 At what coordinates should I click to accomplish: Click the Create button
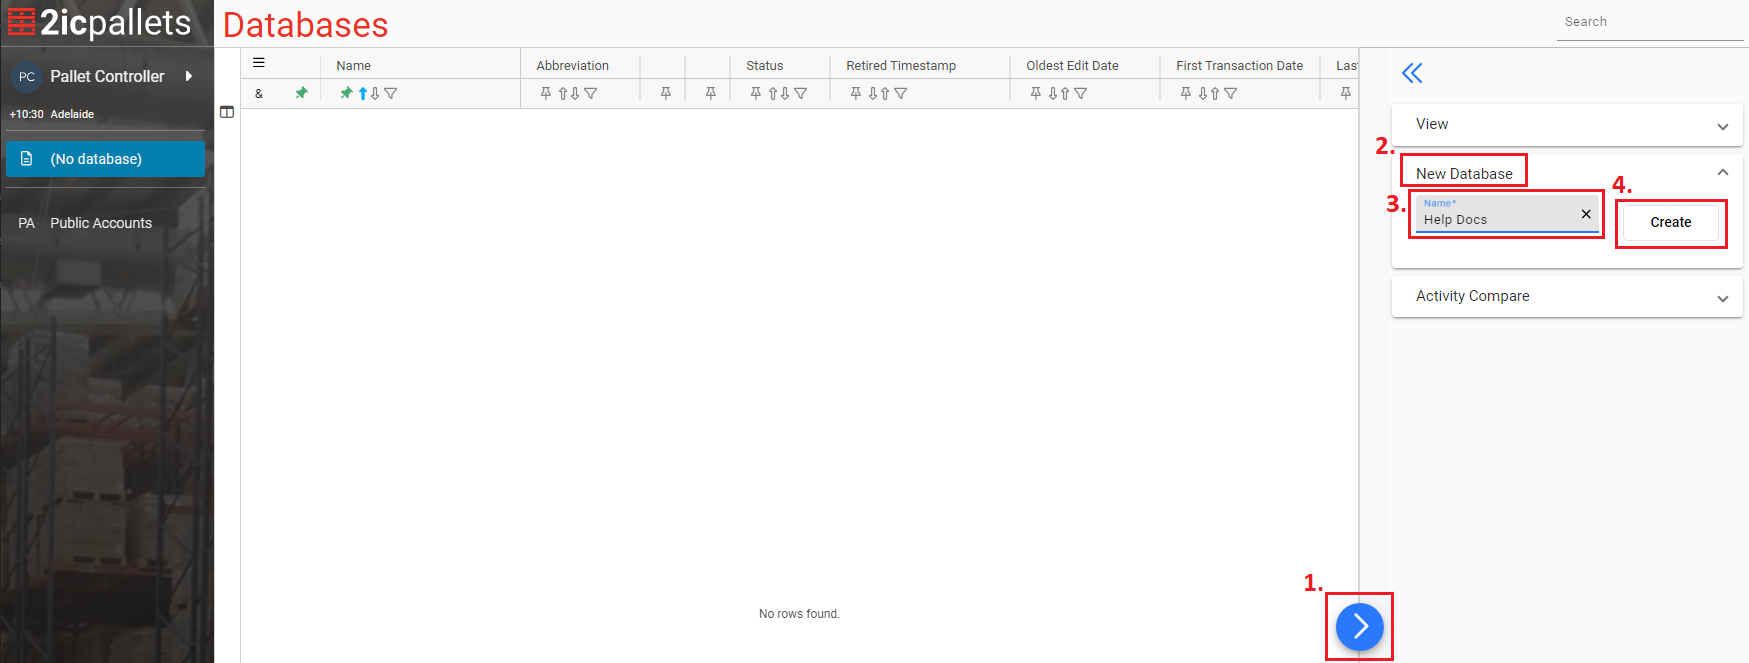point(1670,223)
